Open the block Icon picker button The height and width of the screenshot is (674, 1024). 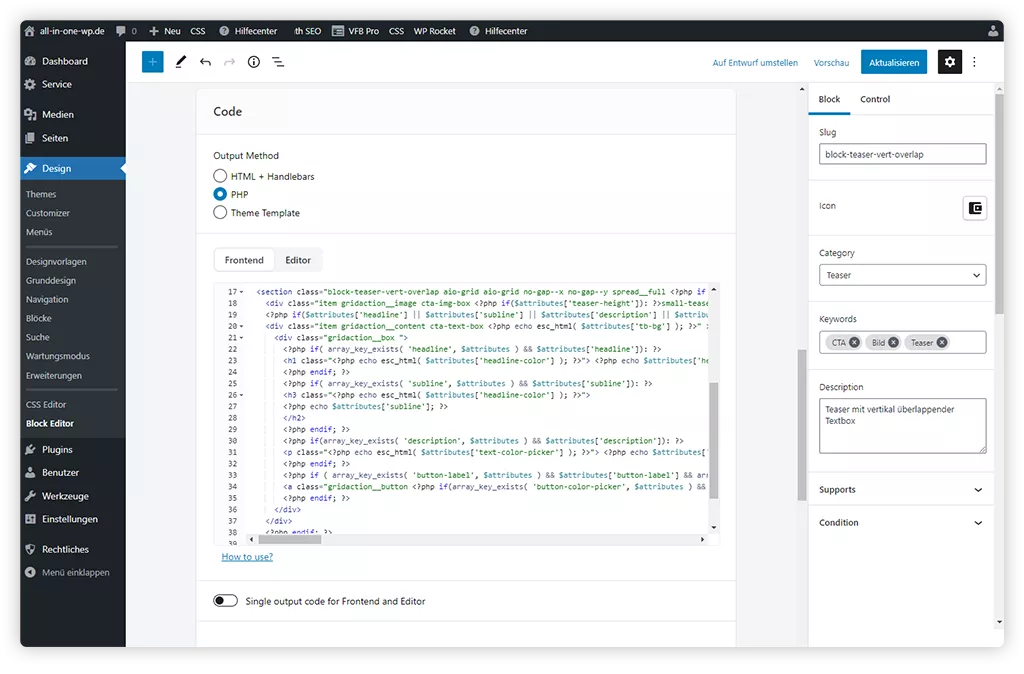coord(974,208)
